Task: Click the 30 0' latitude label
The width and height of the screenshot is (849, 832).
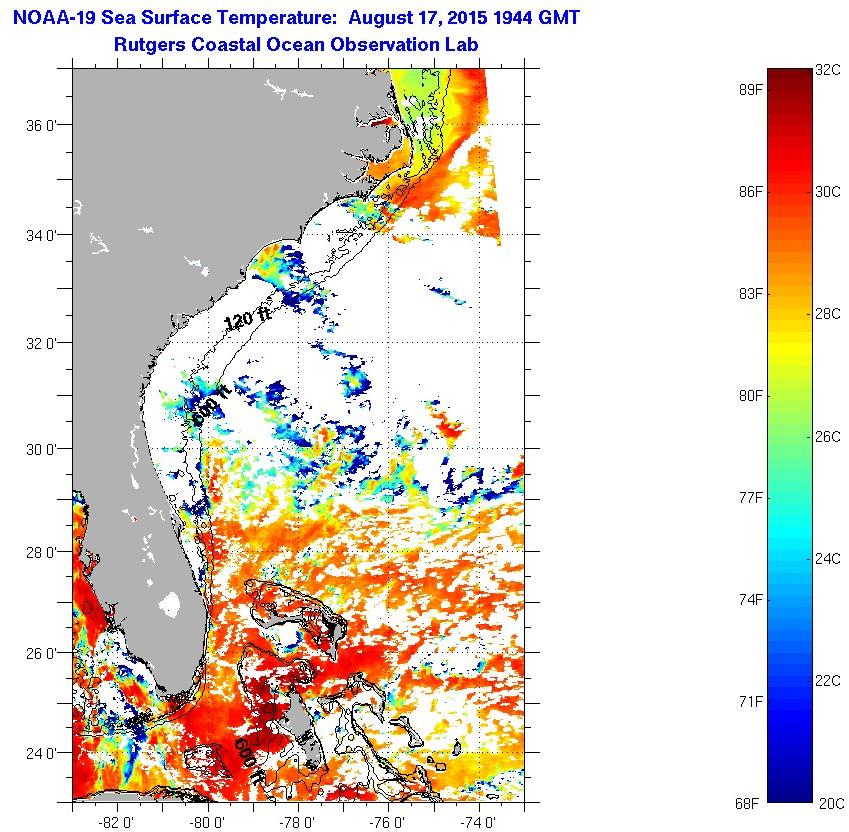Action: [x=41, y=450]
